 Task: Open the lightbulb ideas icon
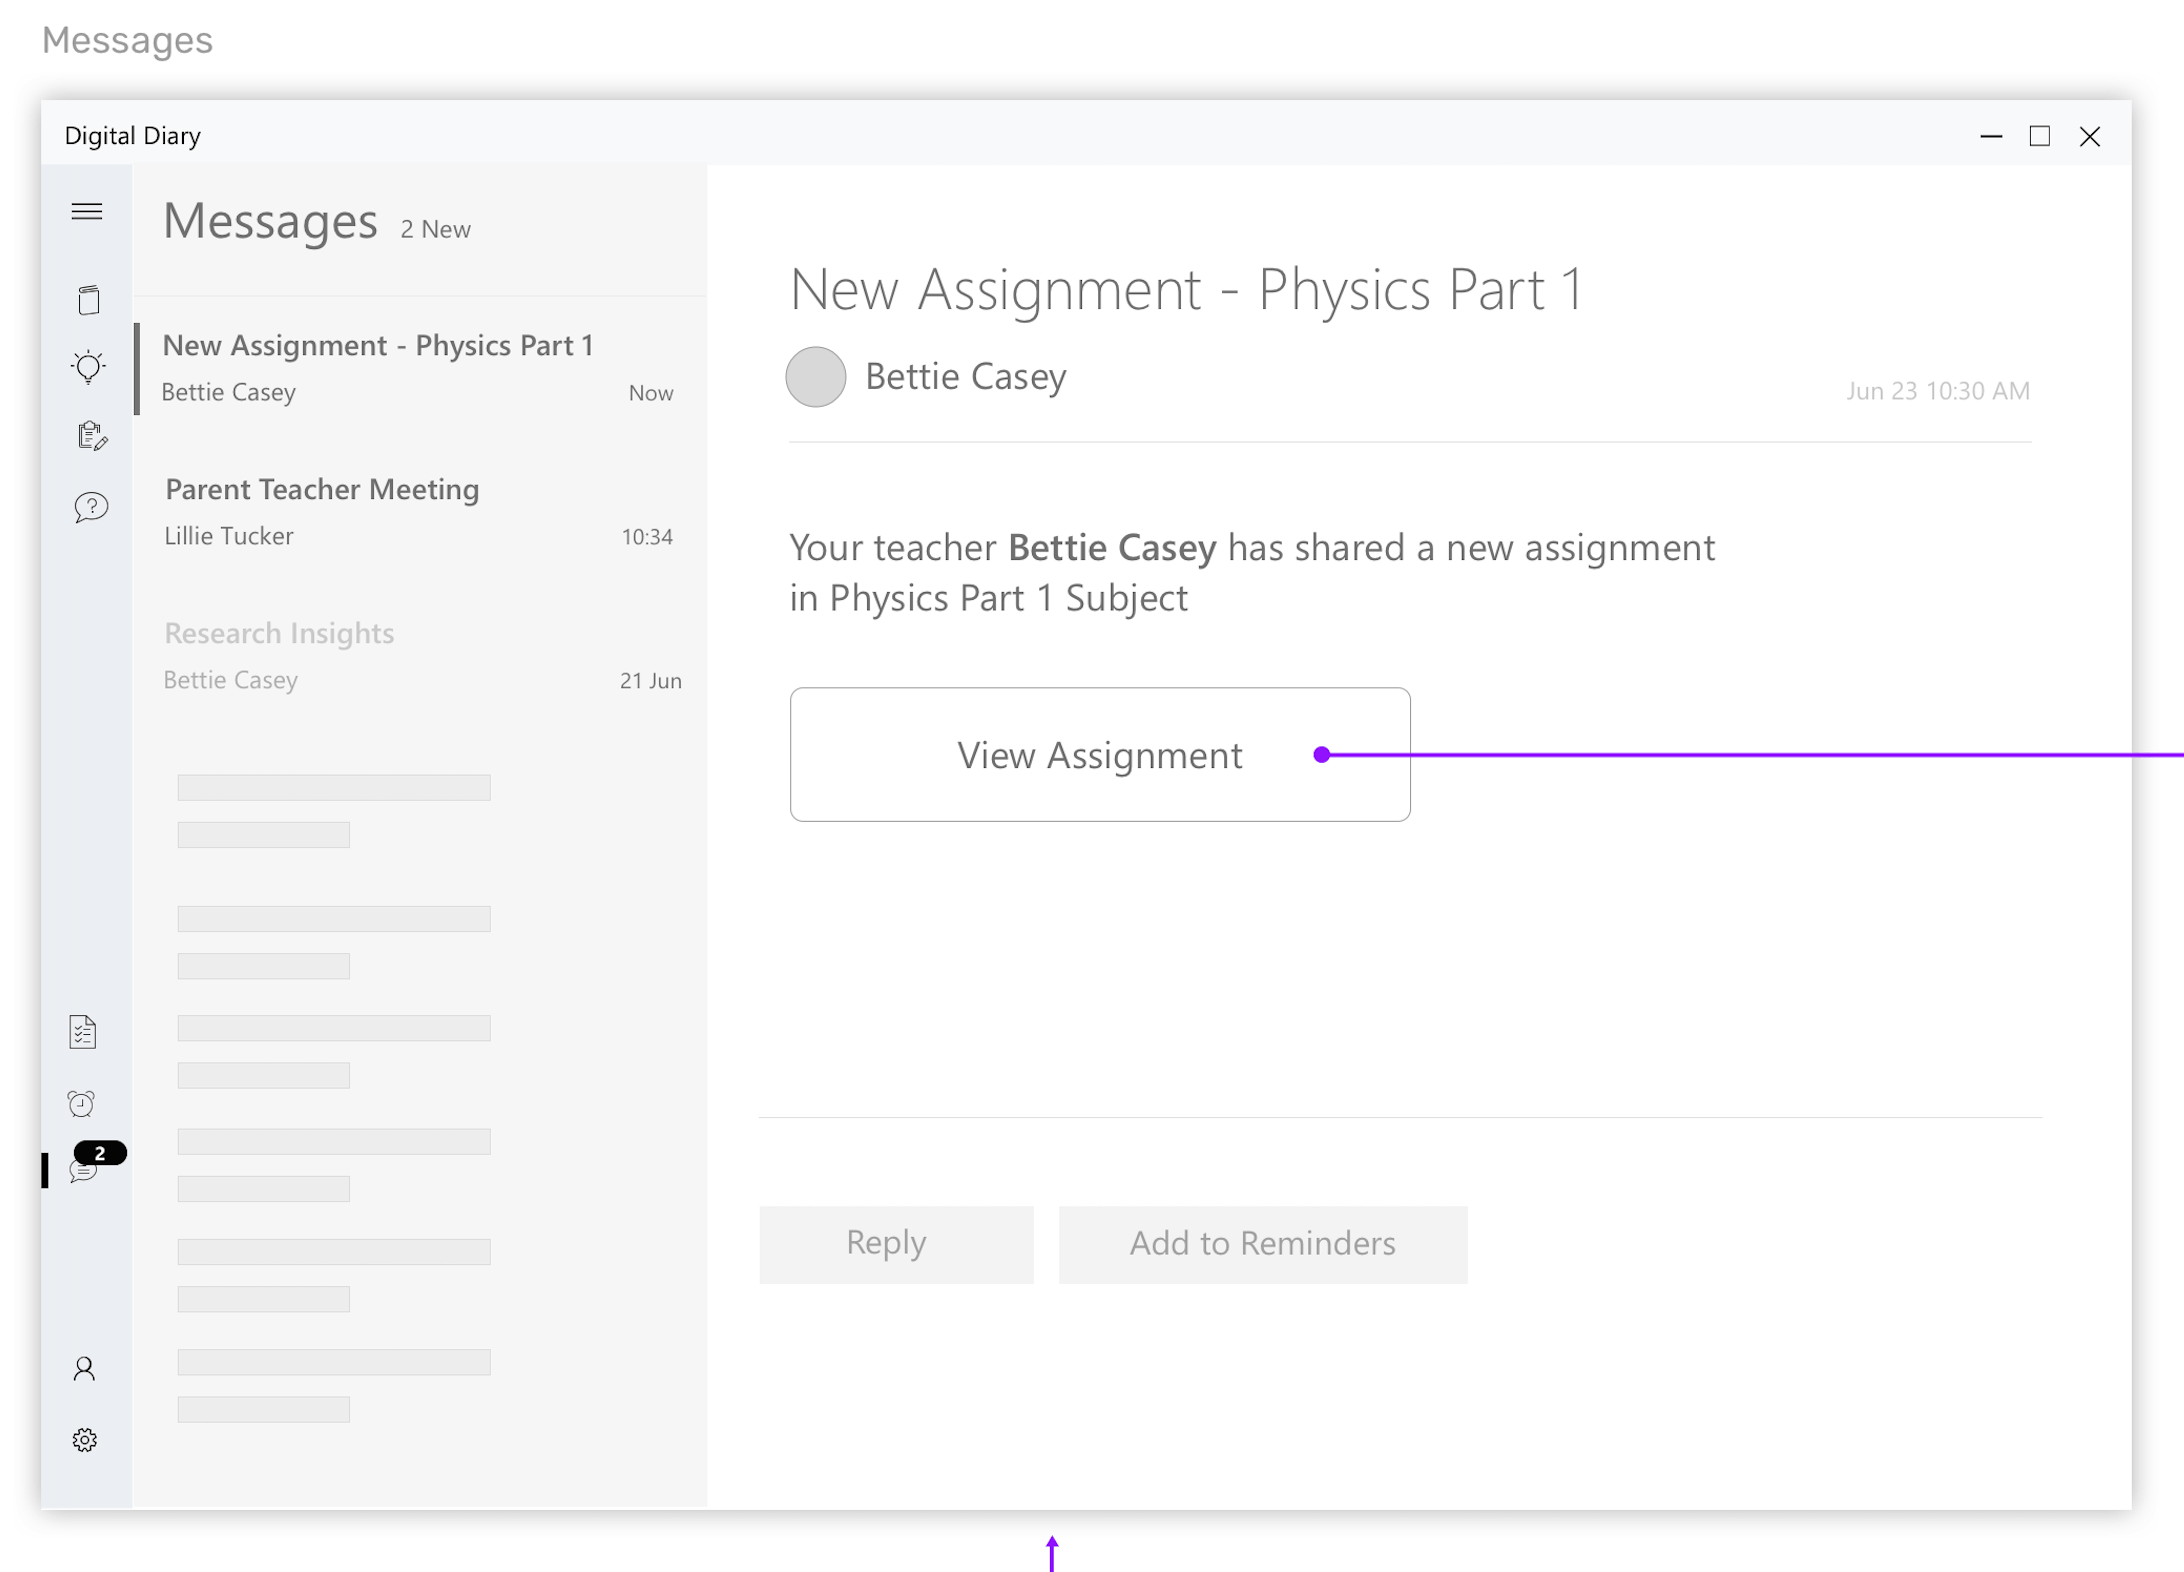pos(88,367)
